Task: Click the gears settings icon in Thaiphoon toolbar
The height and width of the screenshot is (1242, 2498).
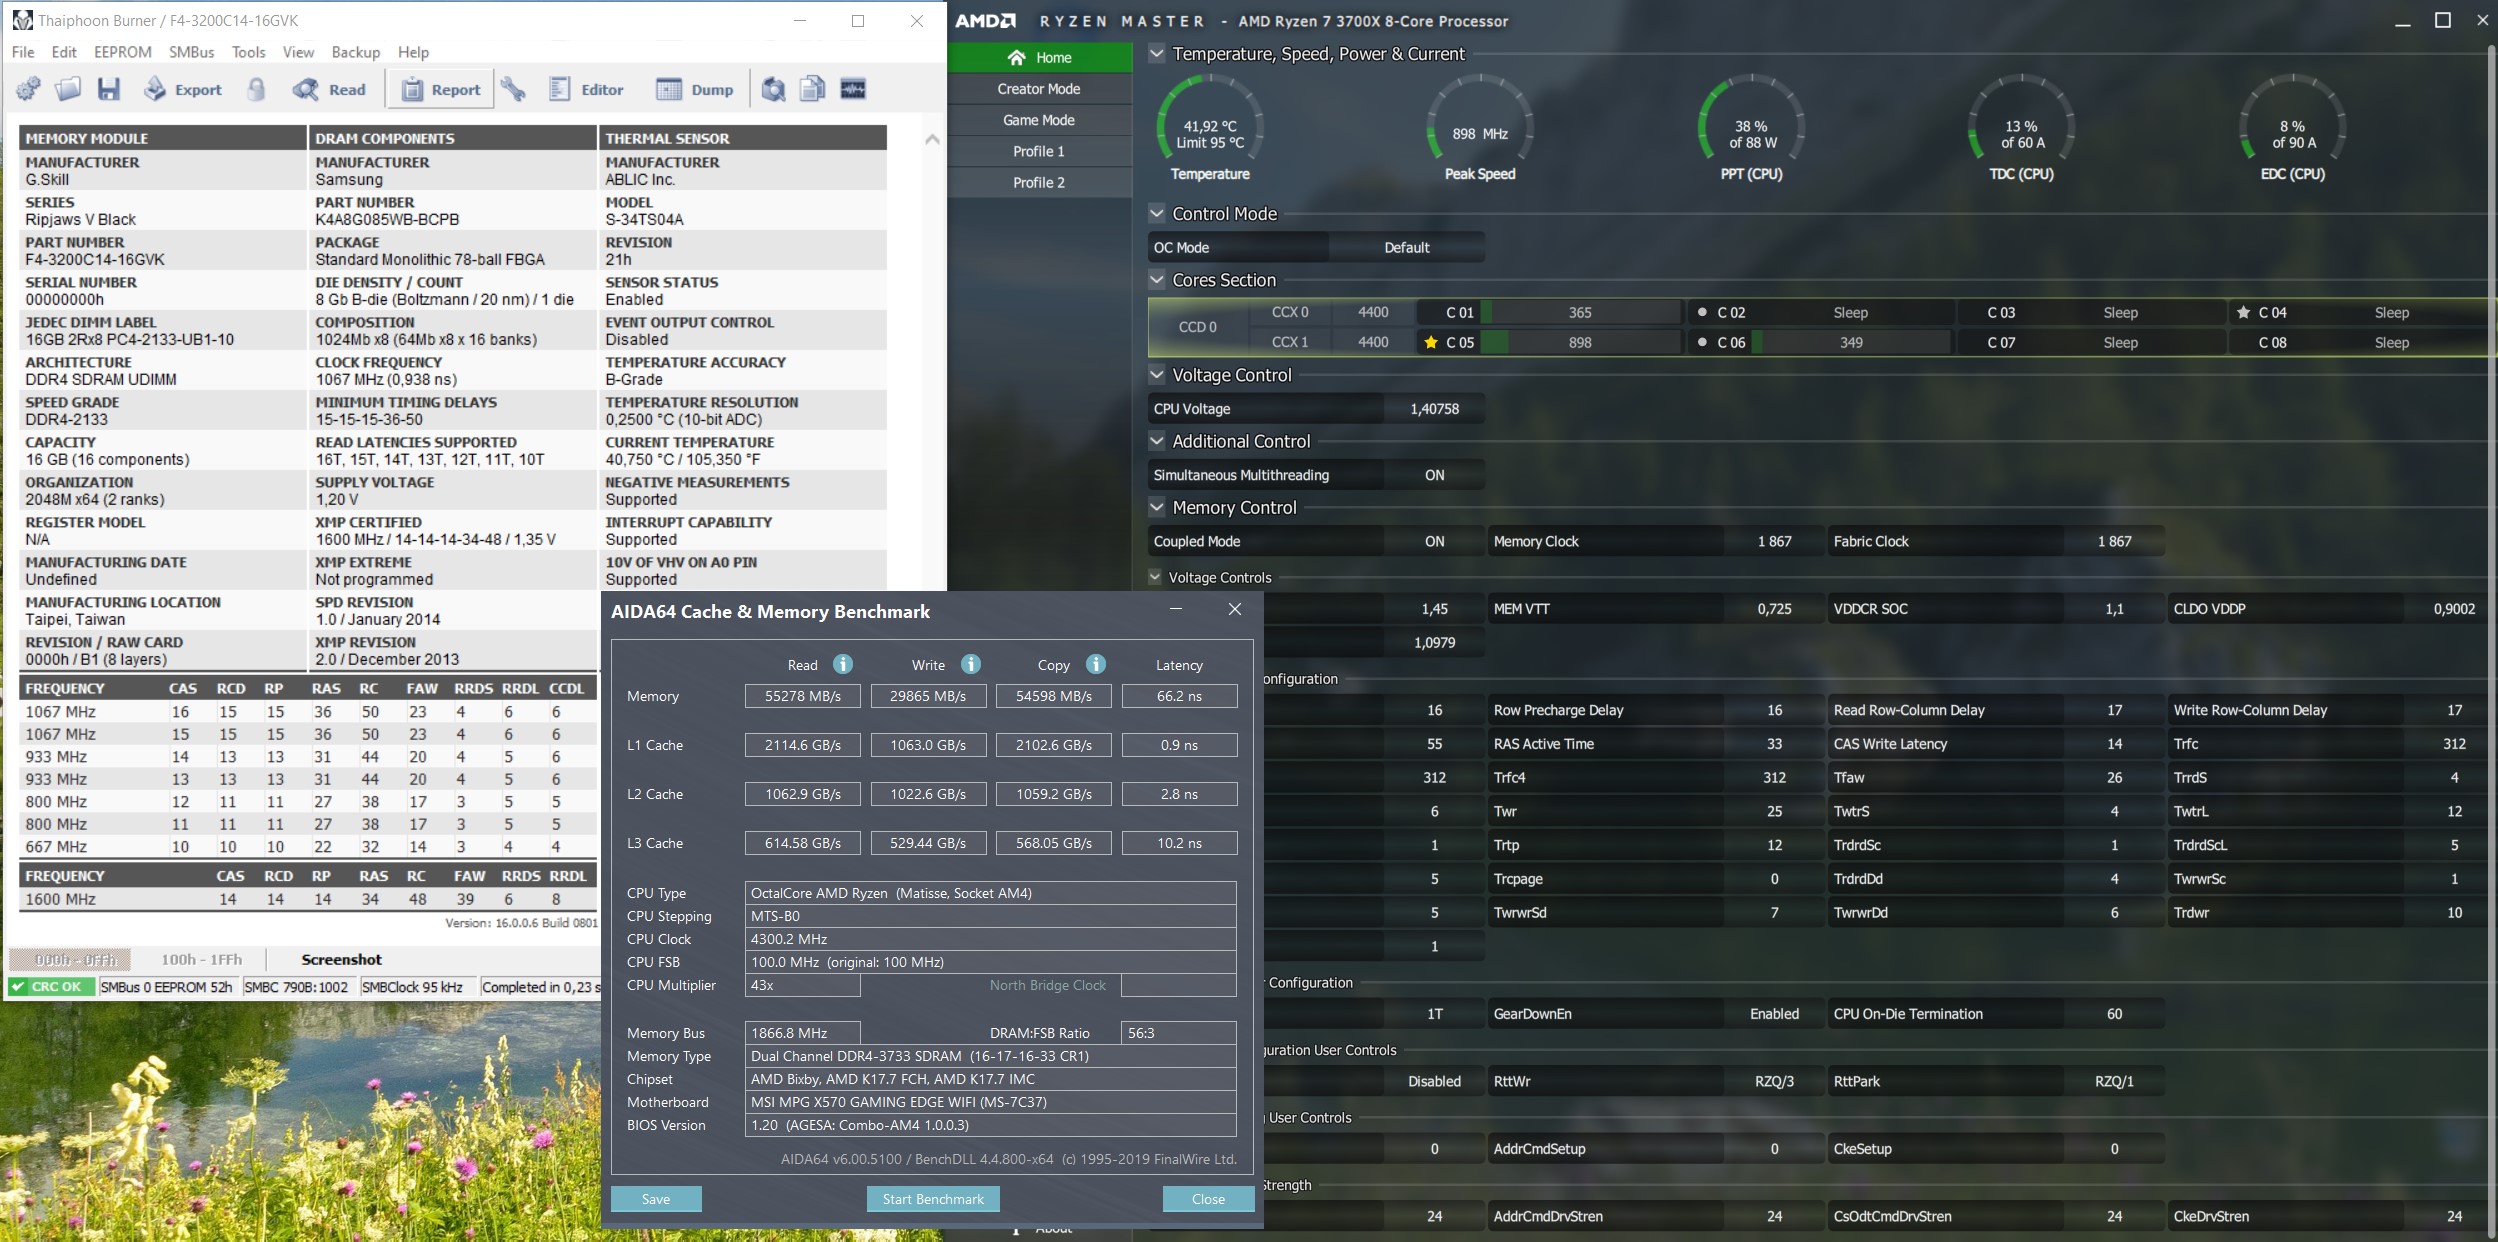Action: coord(29,89)
